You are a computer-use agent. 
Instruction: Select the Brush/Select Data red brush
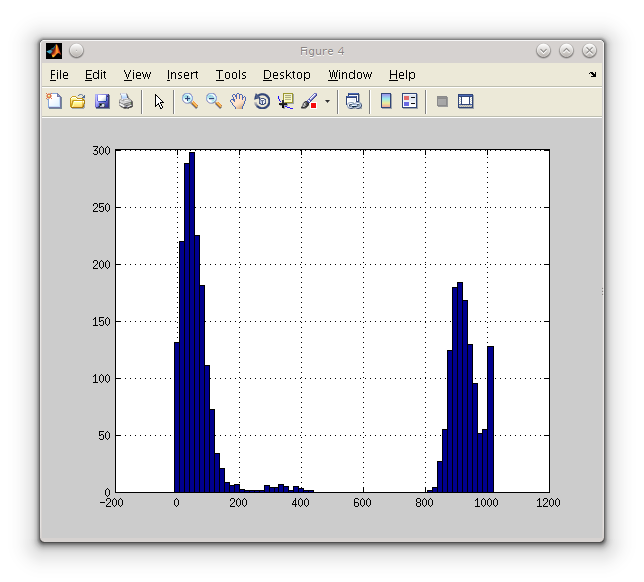click(x=309, y=101)
